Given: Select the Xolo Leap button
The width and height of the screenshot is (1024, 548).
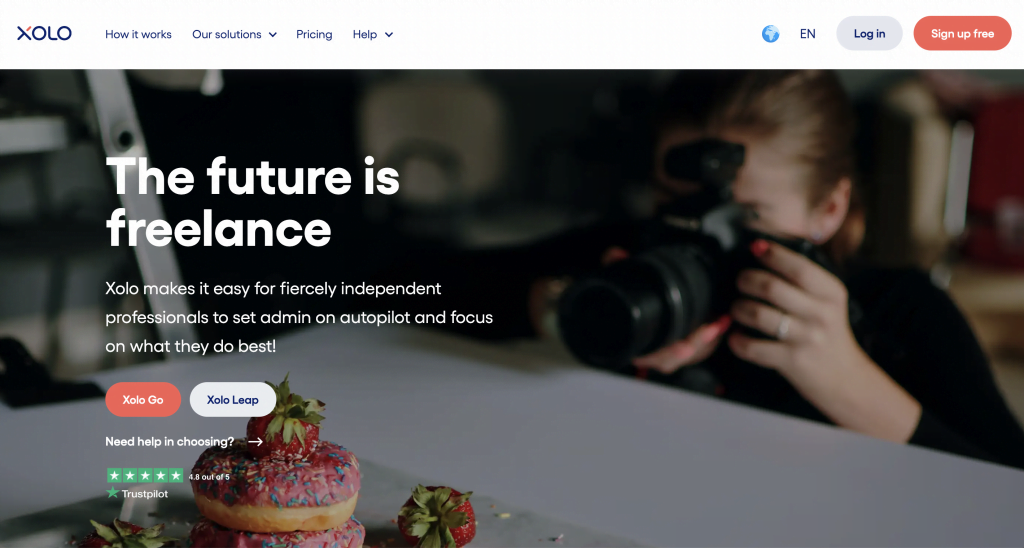Looking at the screenshot, I should coord(232,400).
